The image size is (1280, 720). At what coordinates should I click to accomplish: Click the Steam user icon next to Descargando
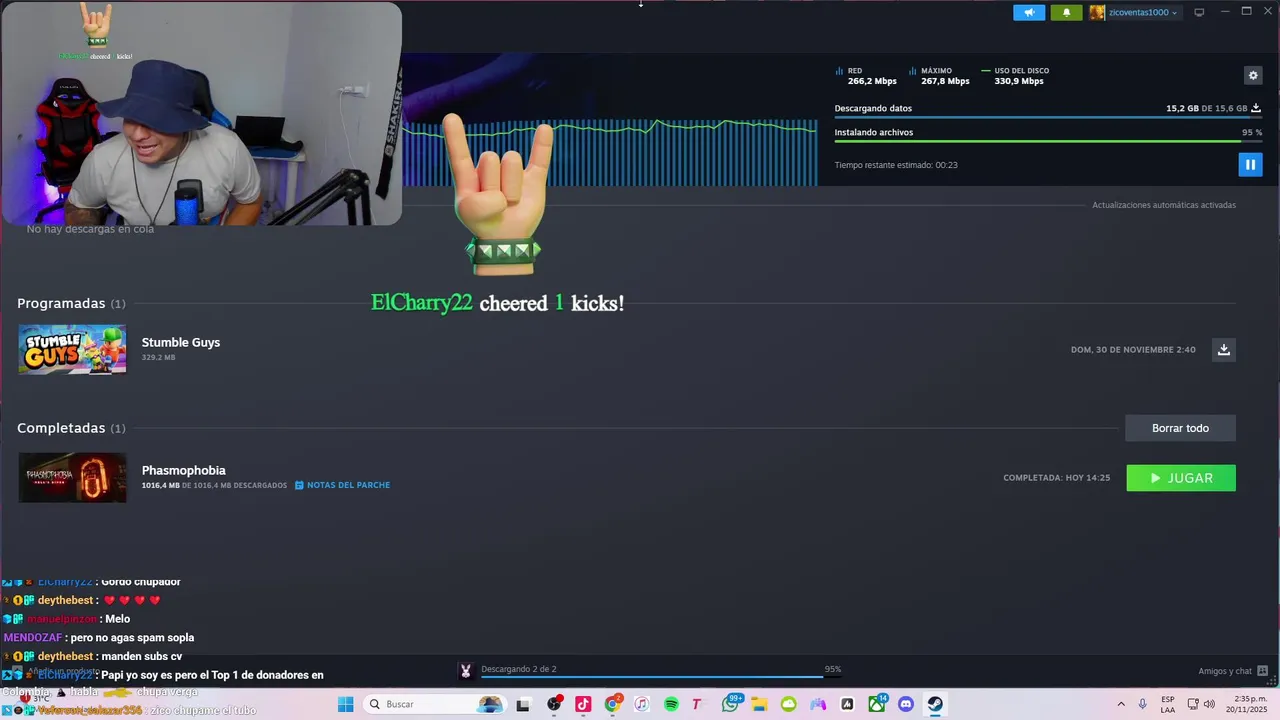[x=465, y=671]
